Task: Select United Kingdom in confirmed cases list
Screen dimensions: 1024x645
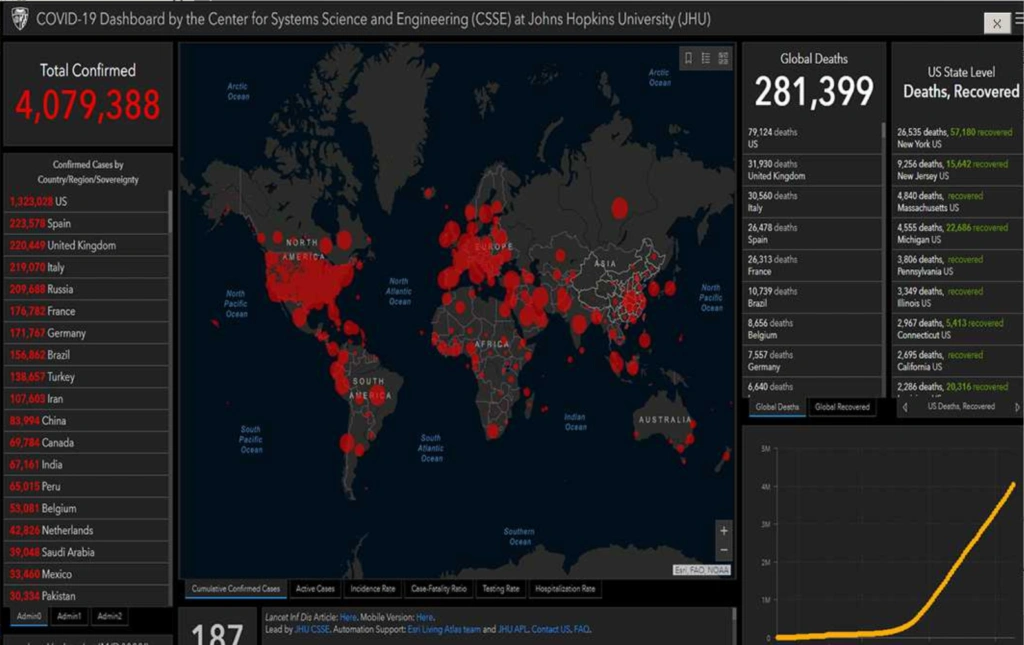Action: [86, 245]
